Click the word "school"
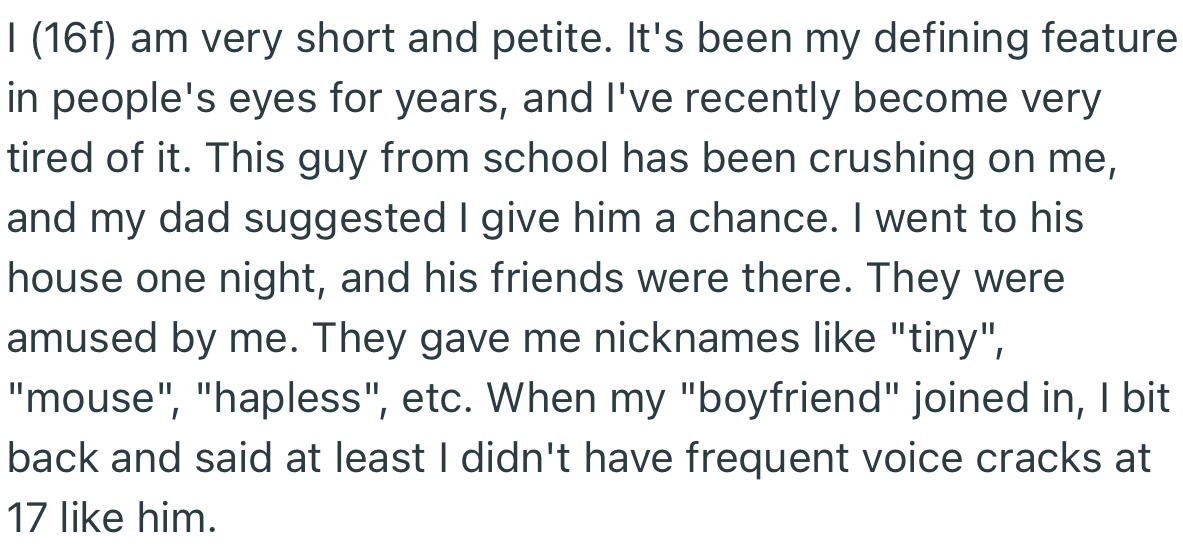Image resolution: width=1183 pixels, height=546 pixels. [x=545, y=158]
